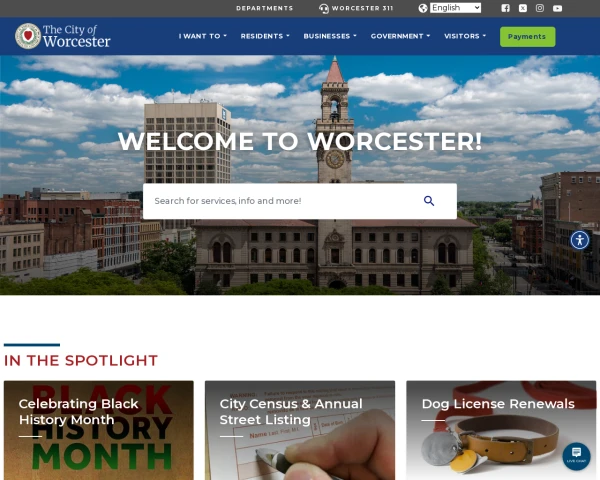Click the City of Worcester seal logo

28,36
